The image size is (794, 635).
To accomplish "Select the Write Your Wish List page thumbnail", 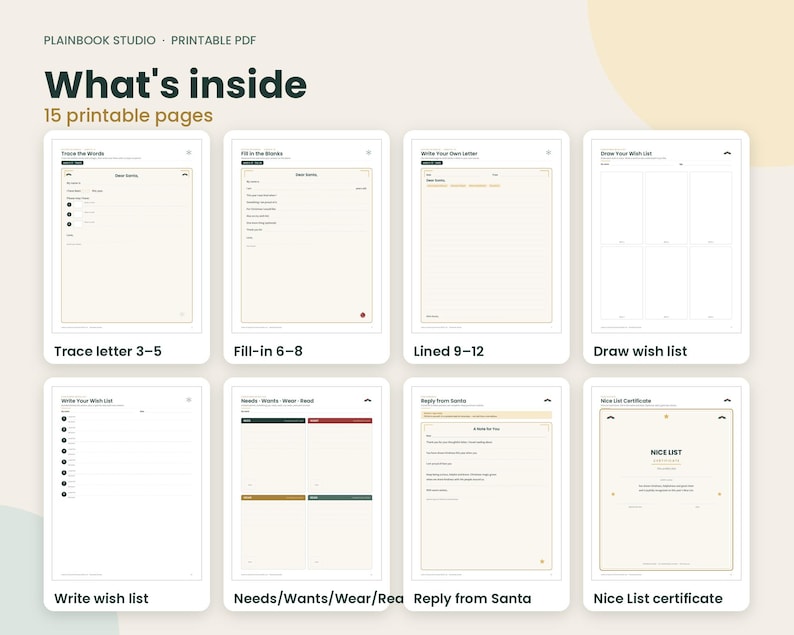I will point(127,483).
